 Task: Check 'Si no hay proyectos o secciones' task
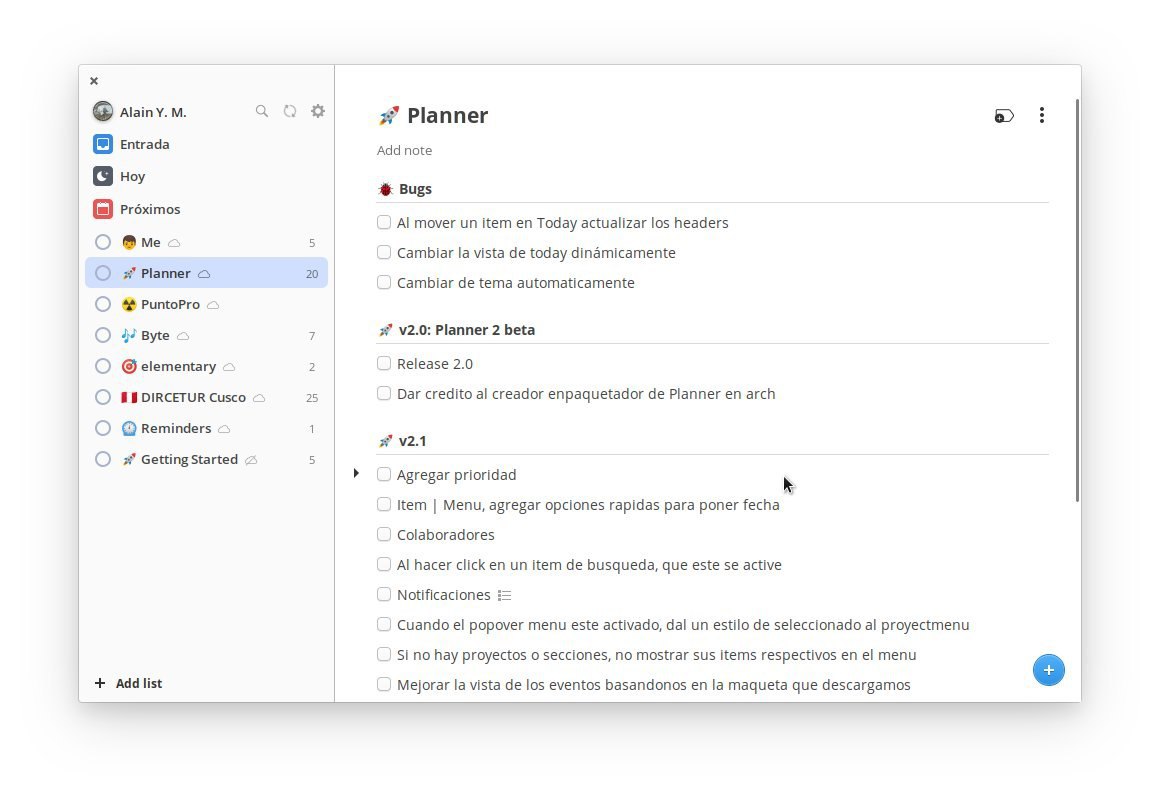click(383, 654)
